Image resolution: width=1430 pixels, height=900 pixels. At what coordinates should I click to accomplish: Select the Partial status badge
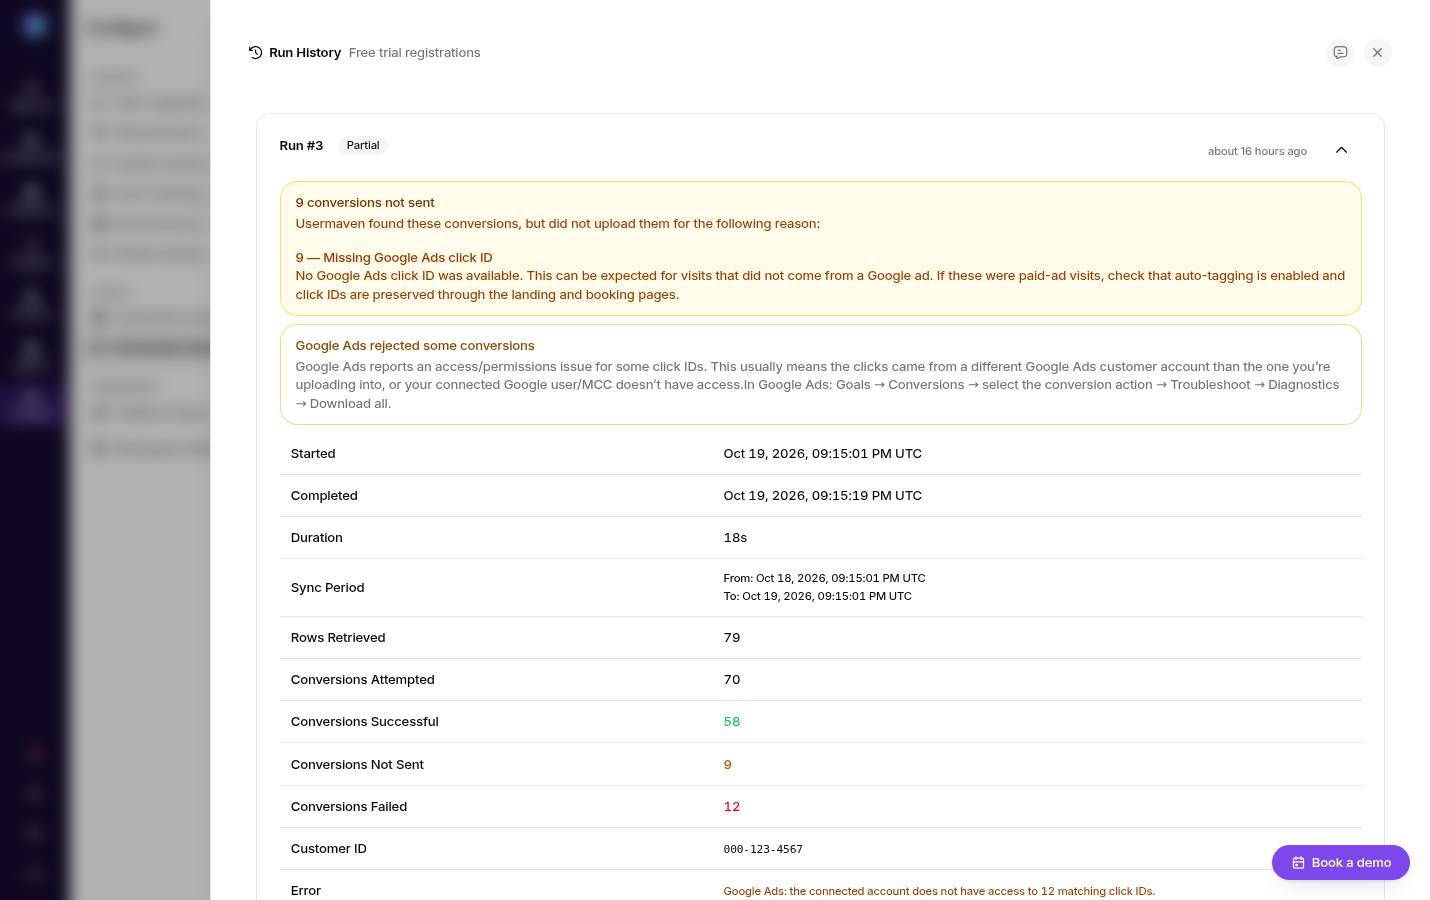pyautogui.click(x=363, y=146)
